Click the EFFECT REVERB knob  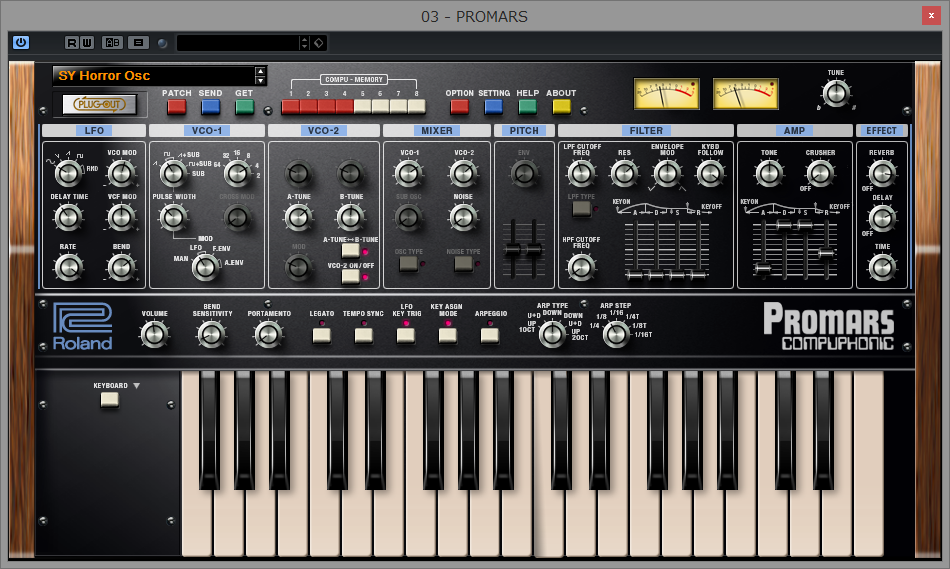click(882, 174)
